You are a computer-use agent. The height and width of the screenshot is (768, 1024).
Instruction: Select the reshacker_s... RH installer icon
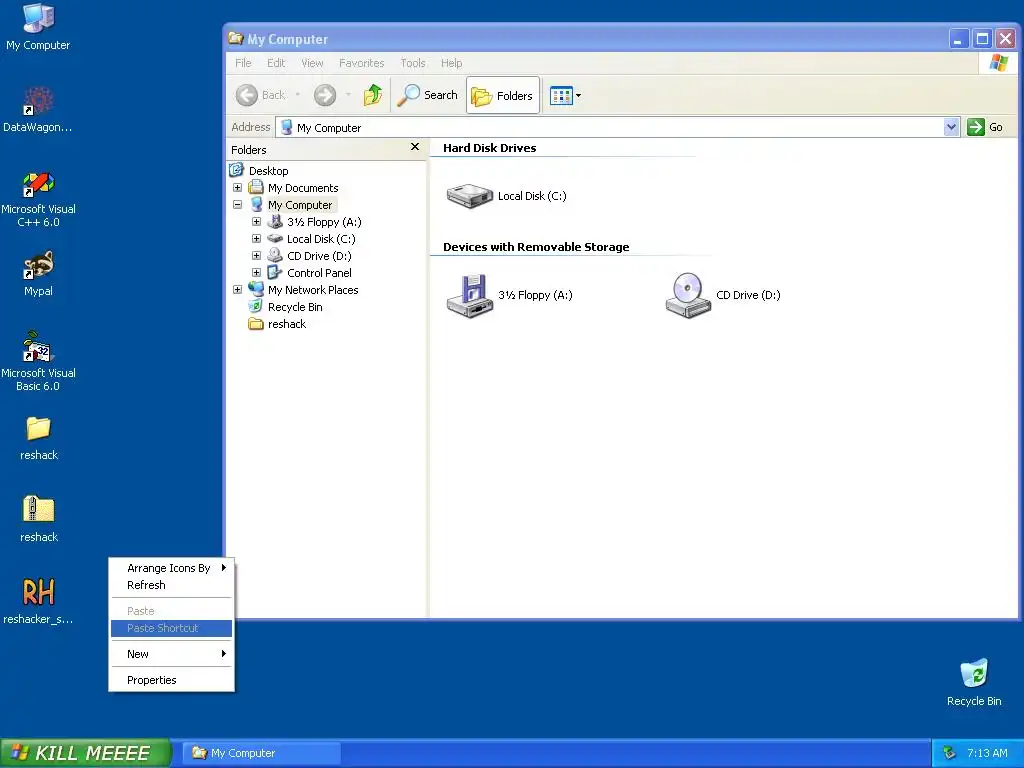(x=38, y=601)
